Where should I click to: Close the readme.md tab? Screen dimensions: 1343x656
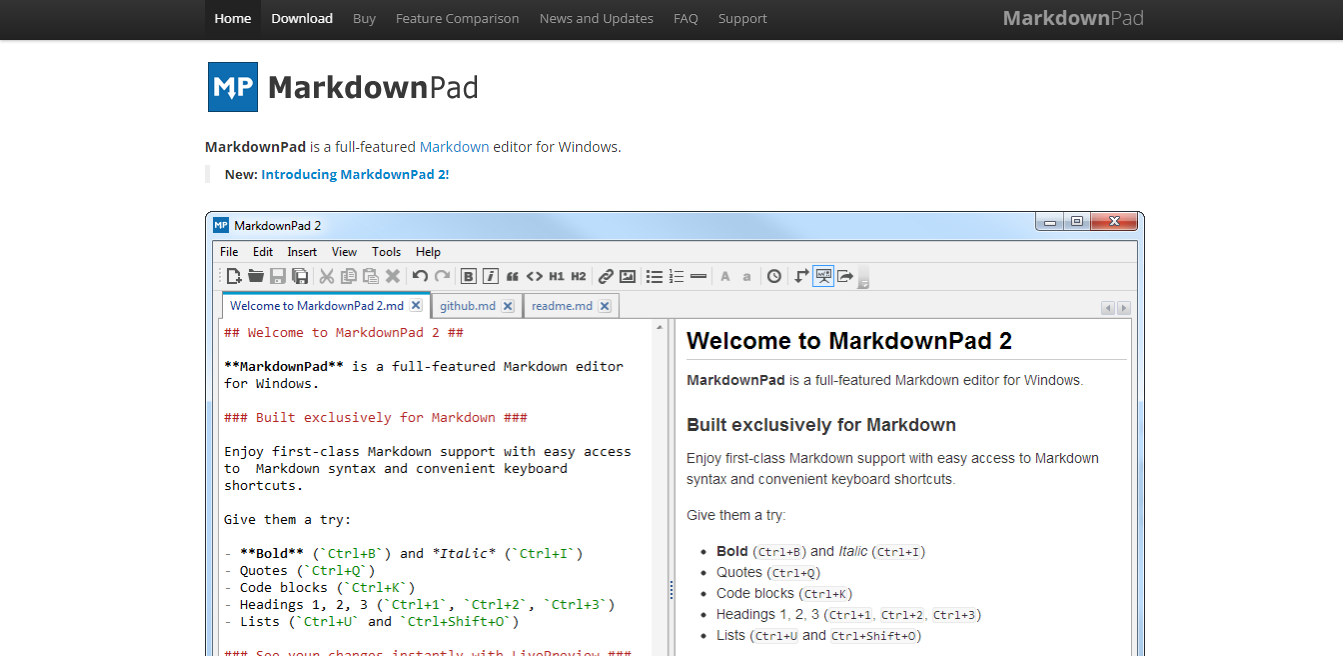point(605,306)
